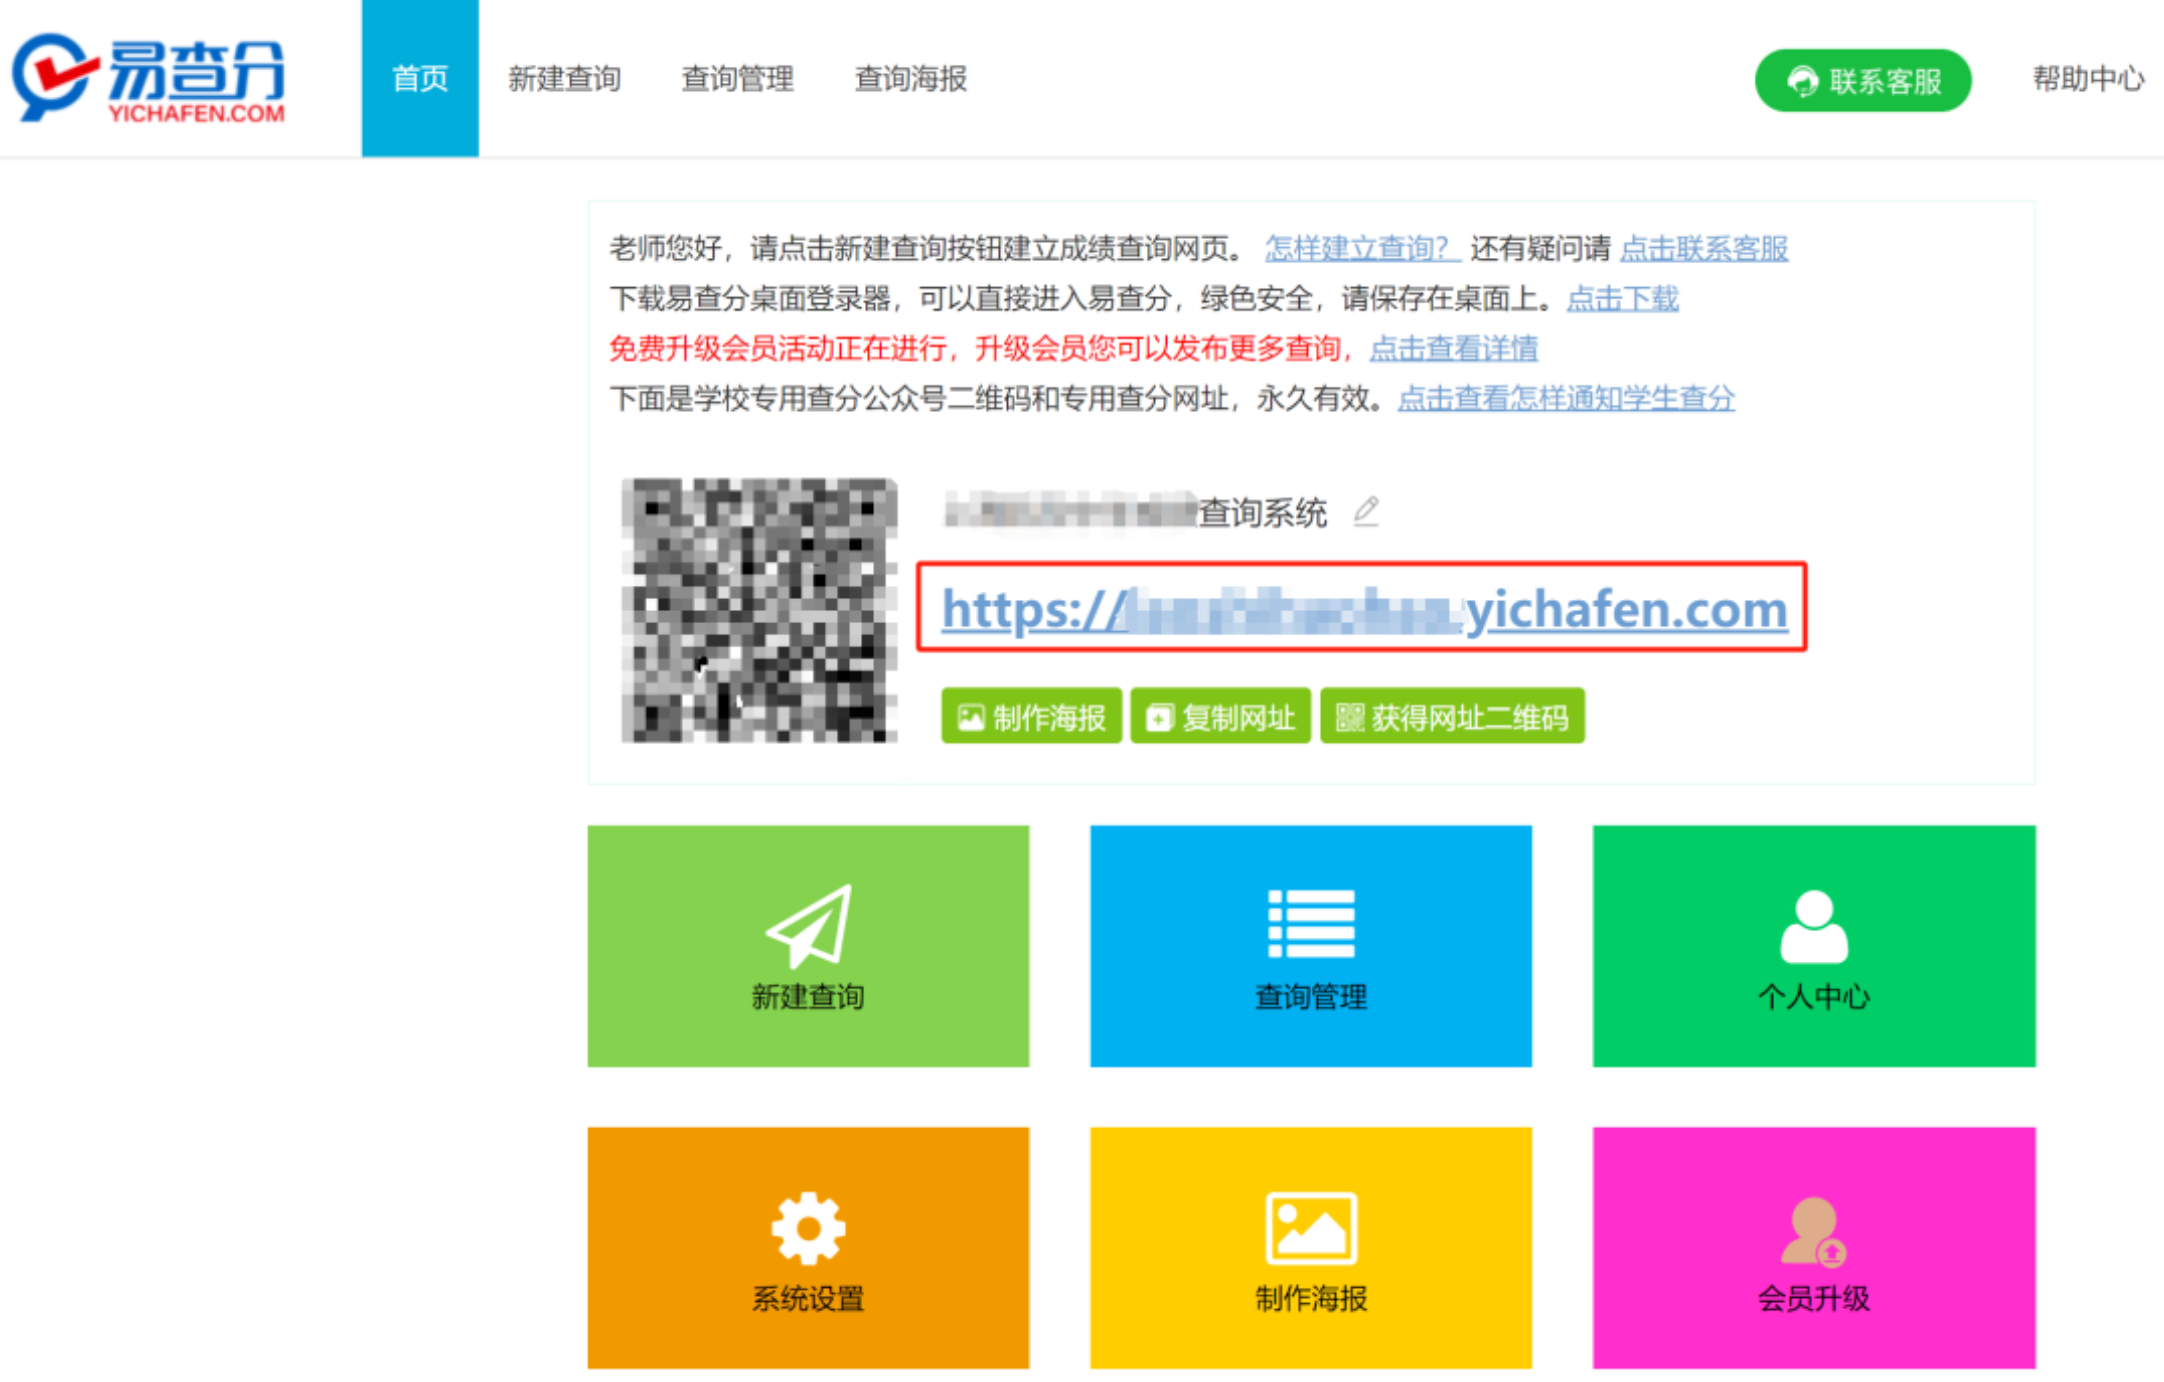Click the 个人中心 label on the green tile
The width and height of the screenshot is (2164, 1382).
(x=1814, y=996)
